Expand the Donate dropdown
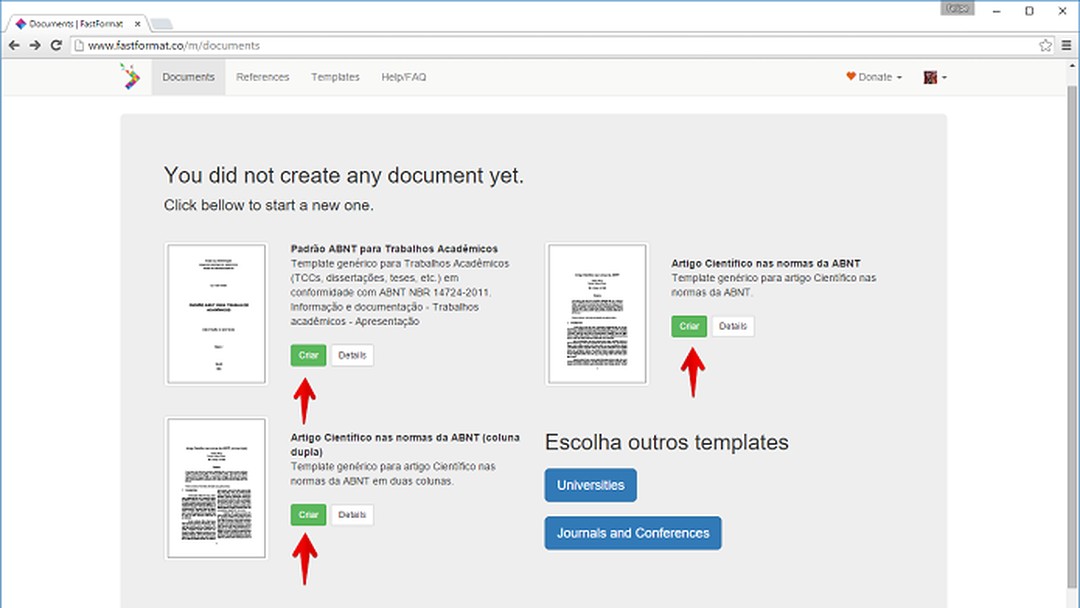This screenshot has width=1080, height=608. 874,77
